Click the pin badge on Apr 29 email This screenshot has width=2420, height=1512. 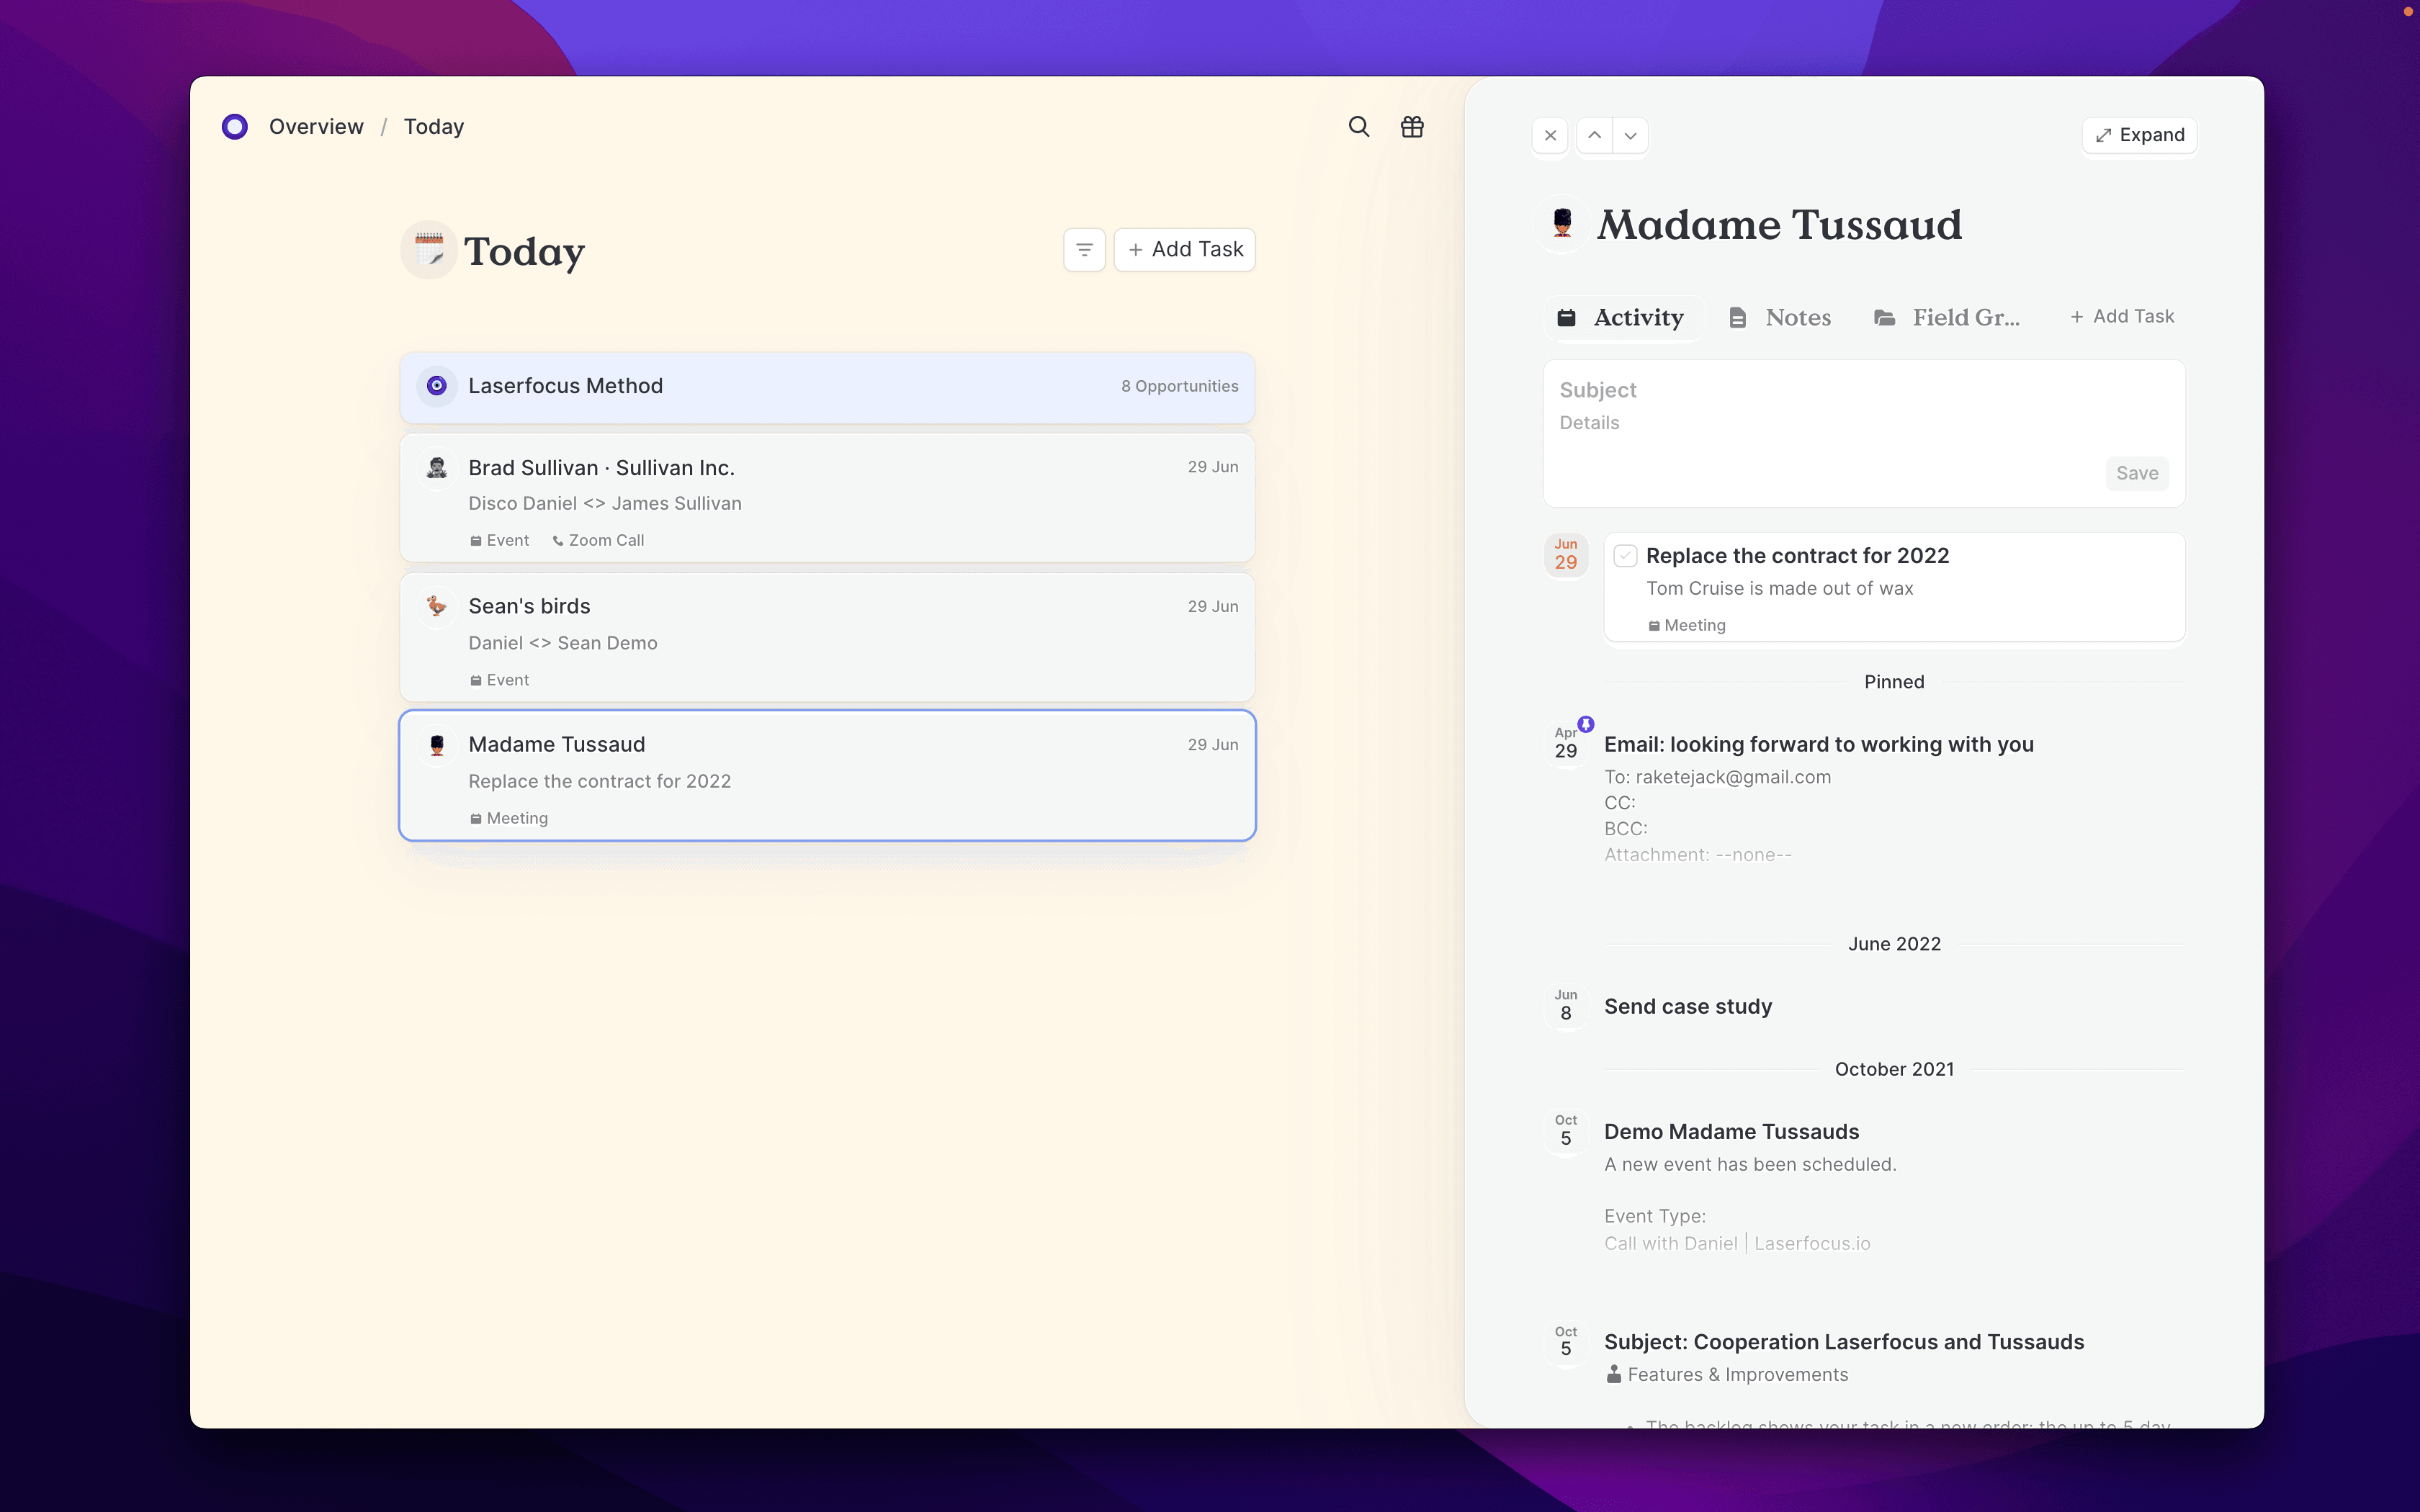point(1586,724)
